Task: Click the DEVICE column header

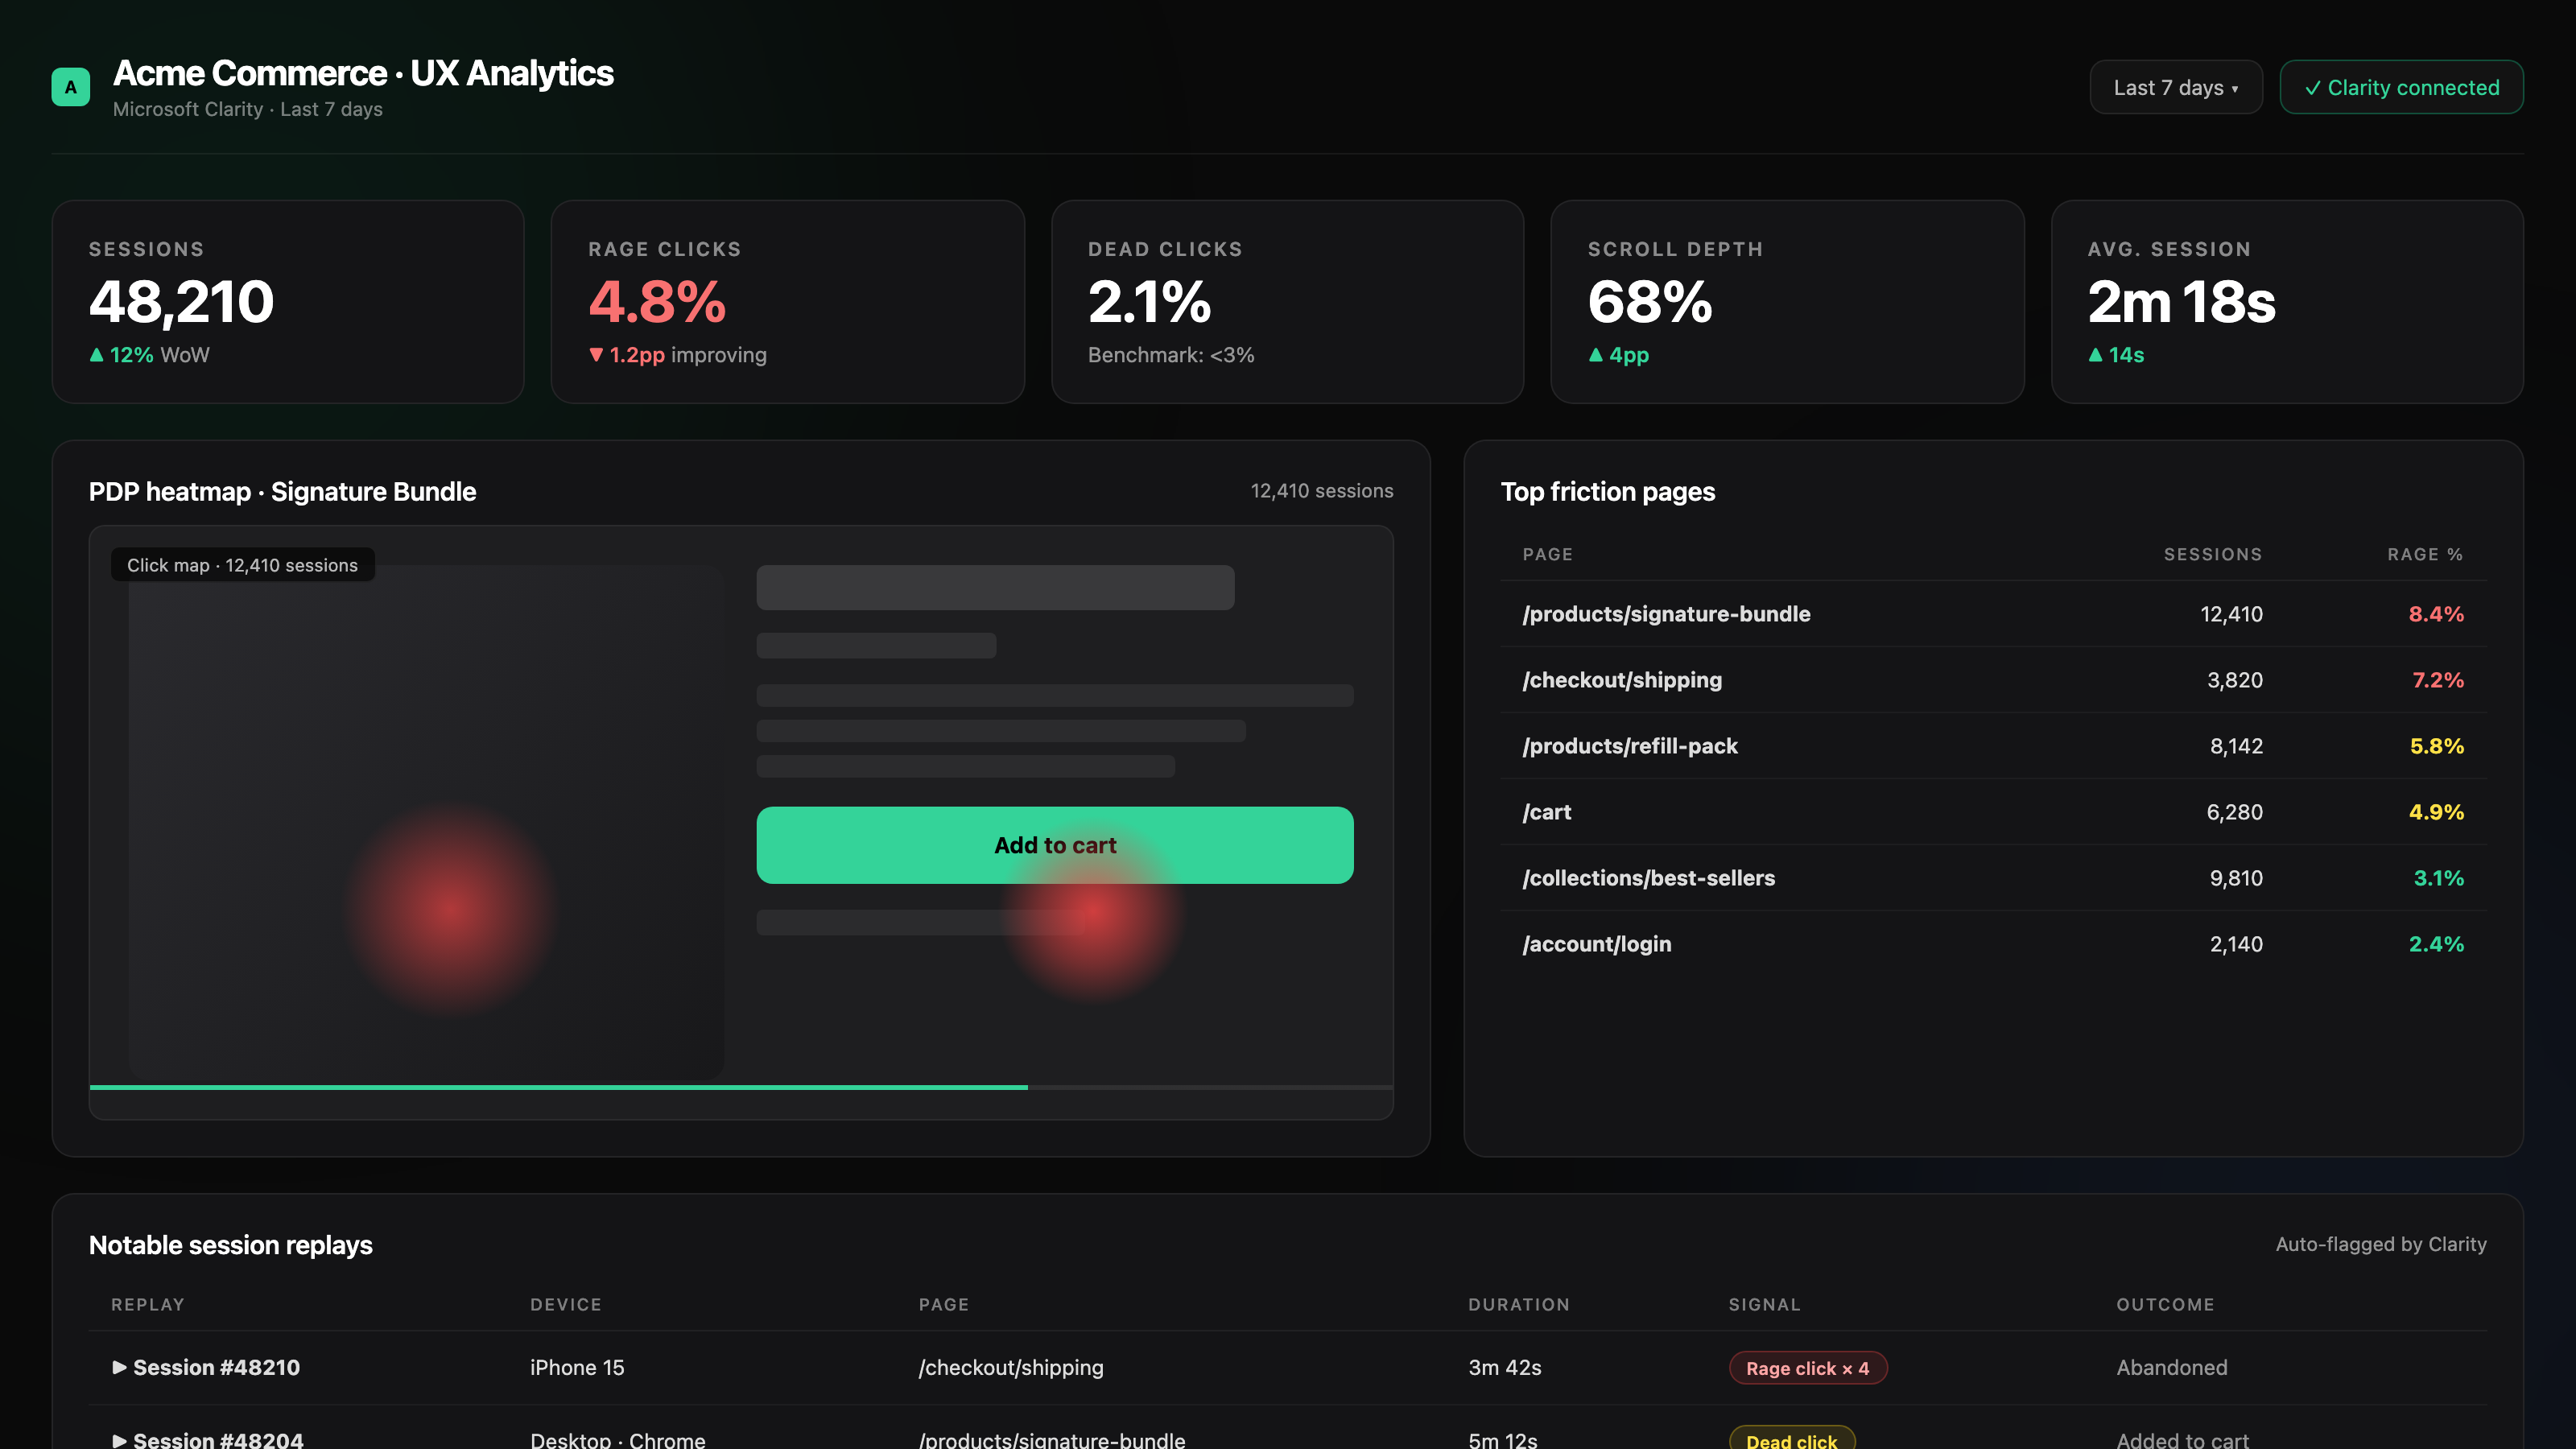Action: pyautogui.click(x=565, y=1304)
